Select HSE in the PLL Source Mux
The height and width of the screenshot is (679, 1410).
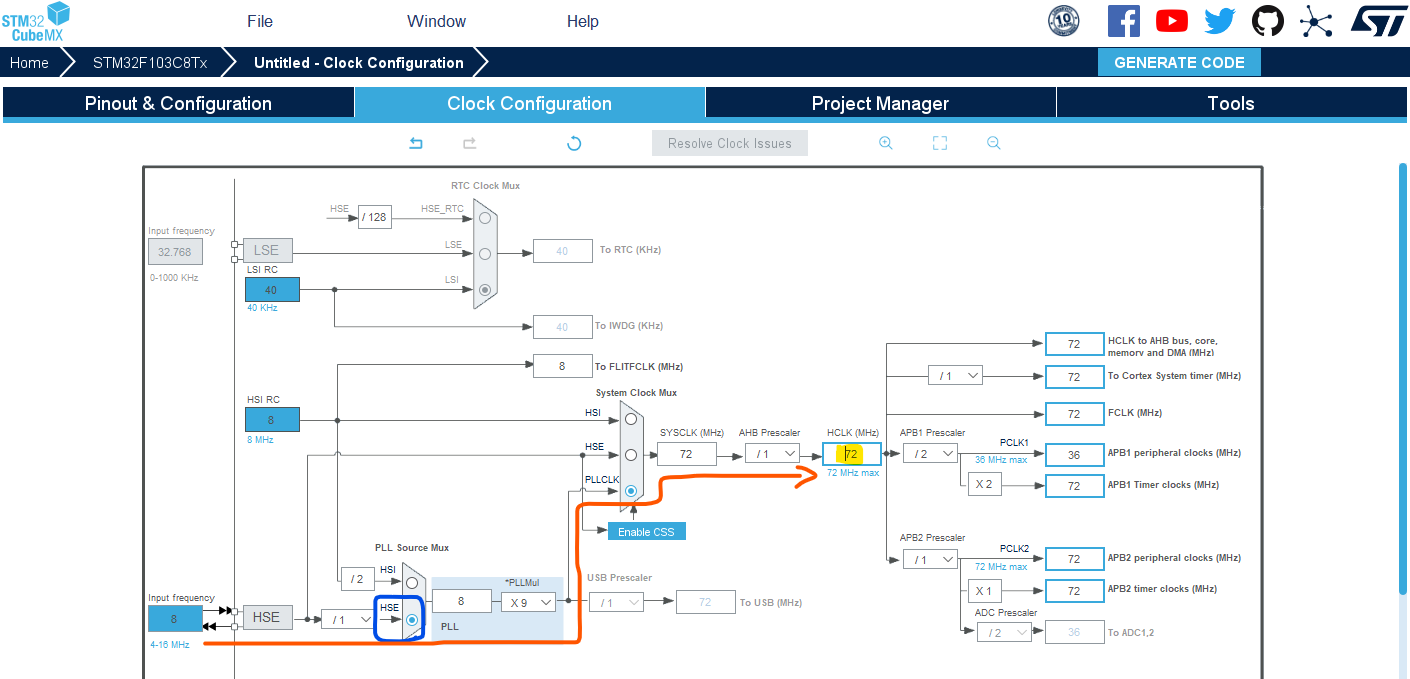(x=413, y=619)
